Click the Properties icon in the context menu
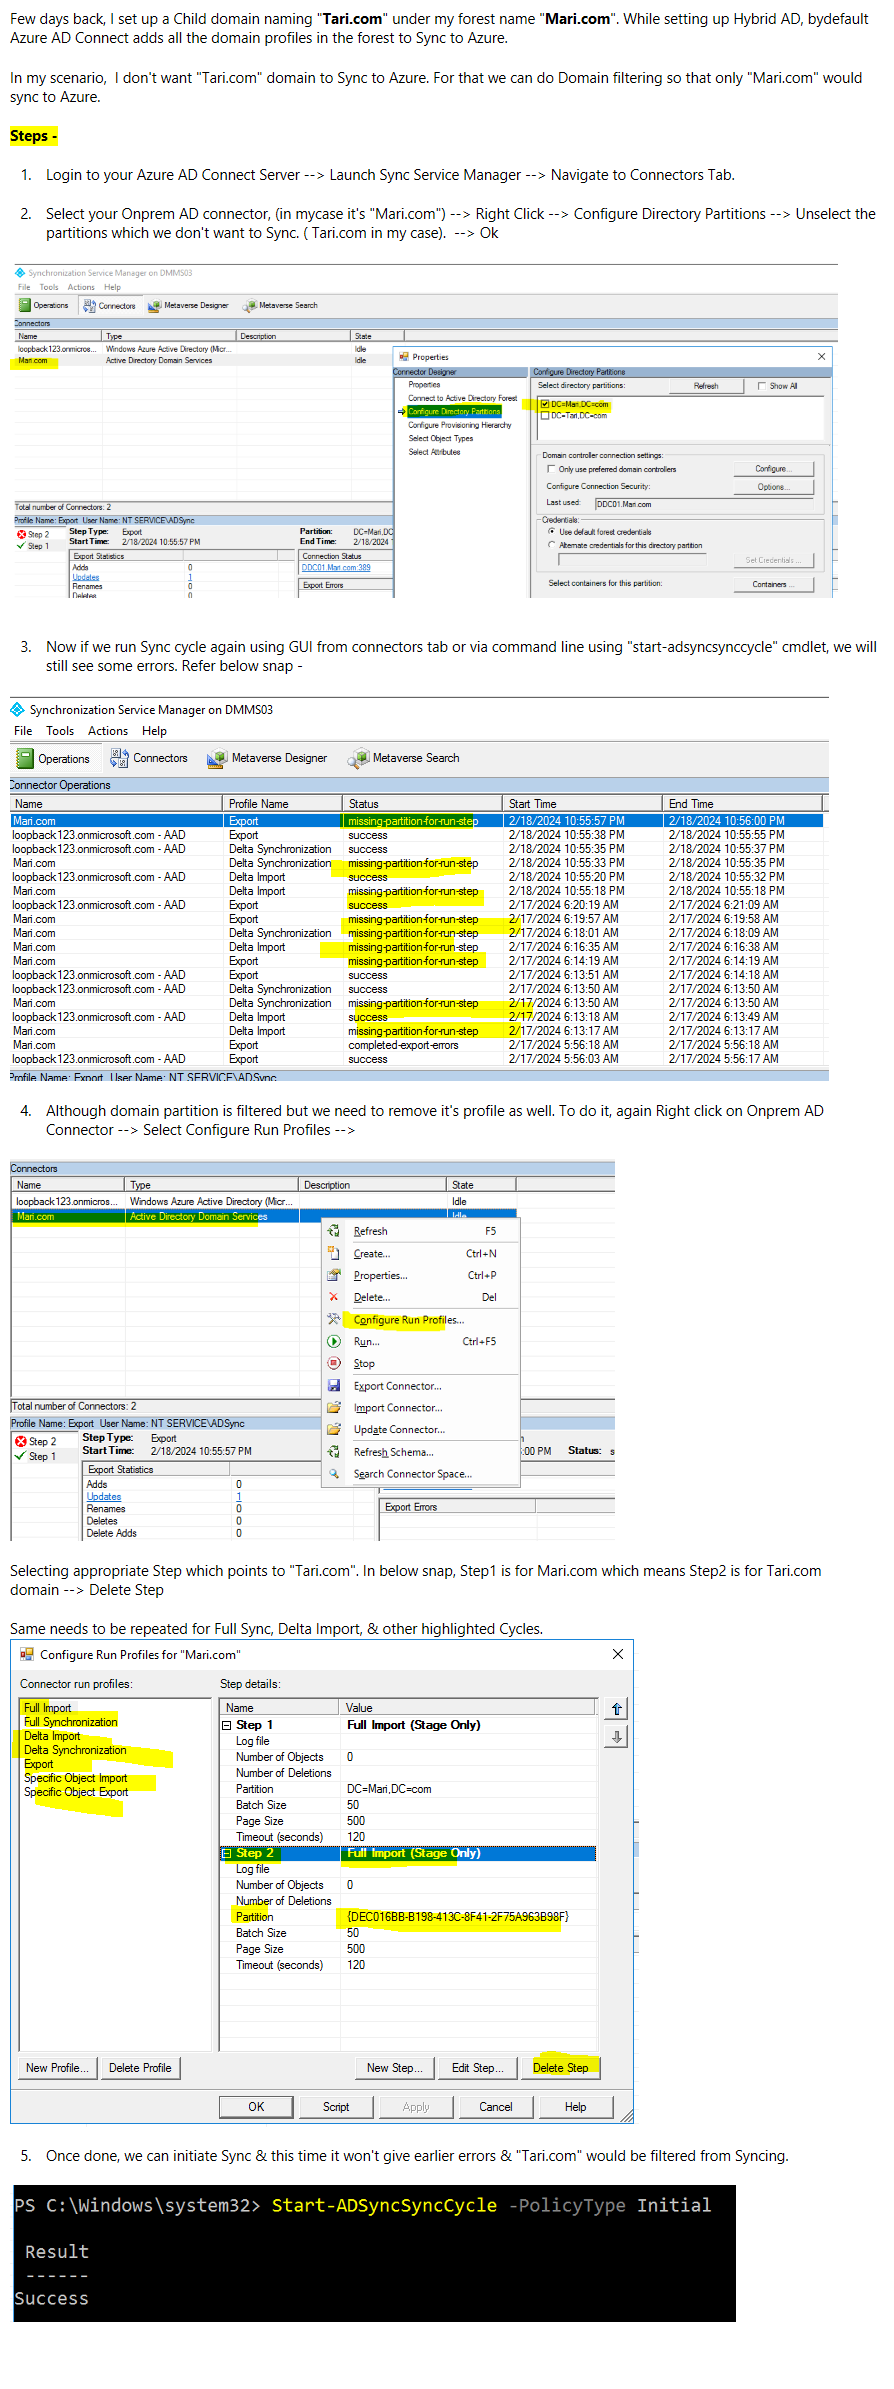Image resolution: width=894 pixels, height=2389 pixels. tap(334, 1275)
